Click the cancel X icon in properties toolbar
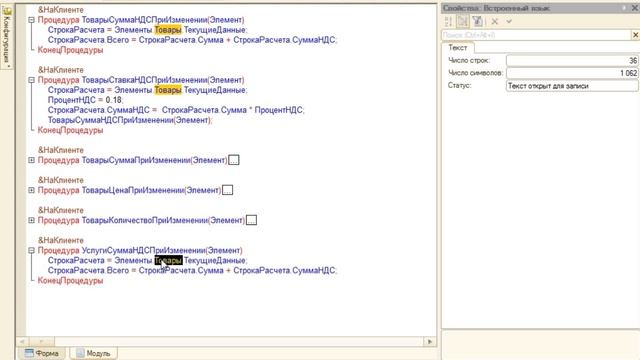 [495, 21]
